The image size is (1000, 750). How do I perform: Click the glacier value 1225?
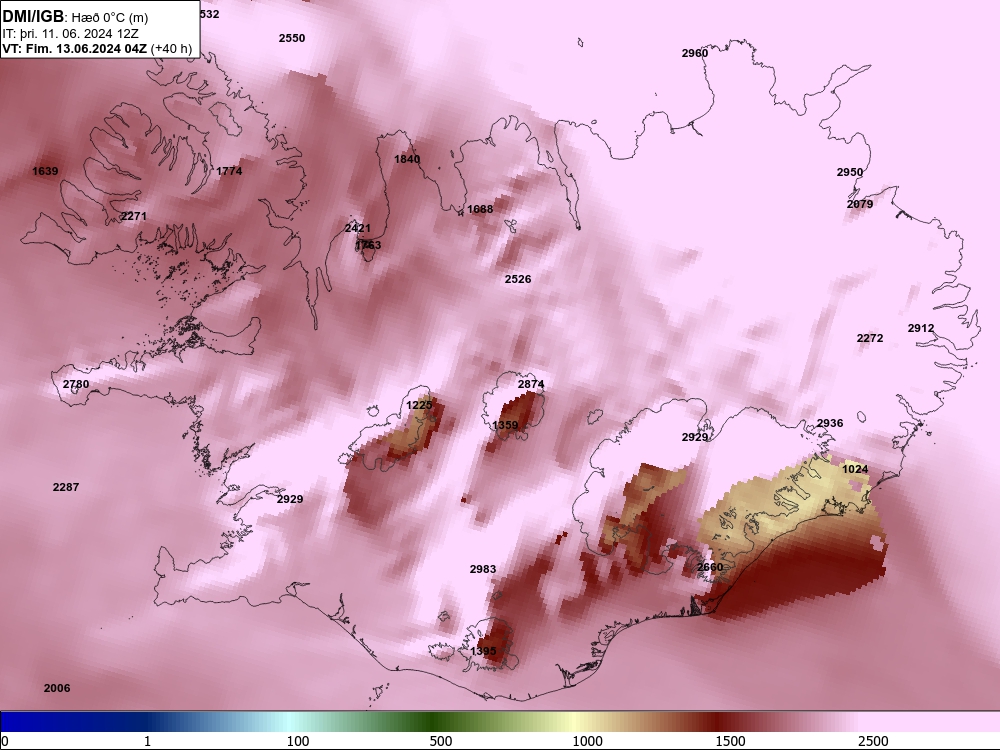tap(419, 405)
